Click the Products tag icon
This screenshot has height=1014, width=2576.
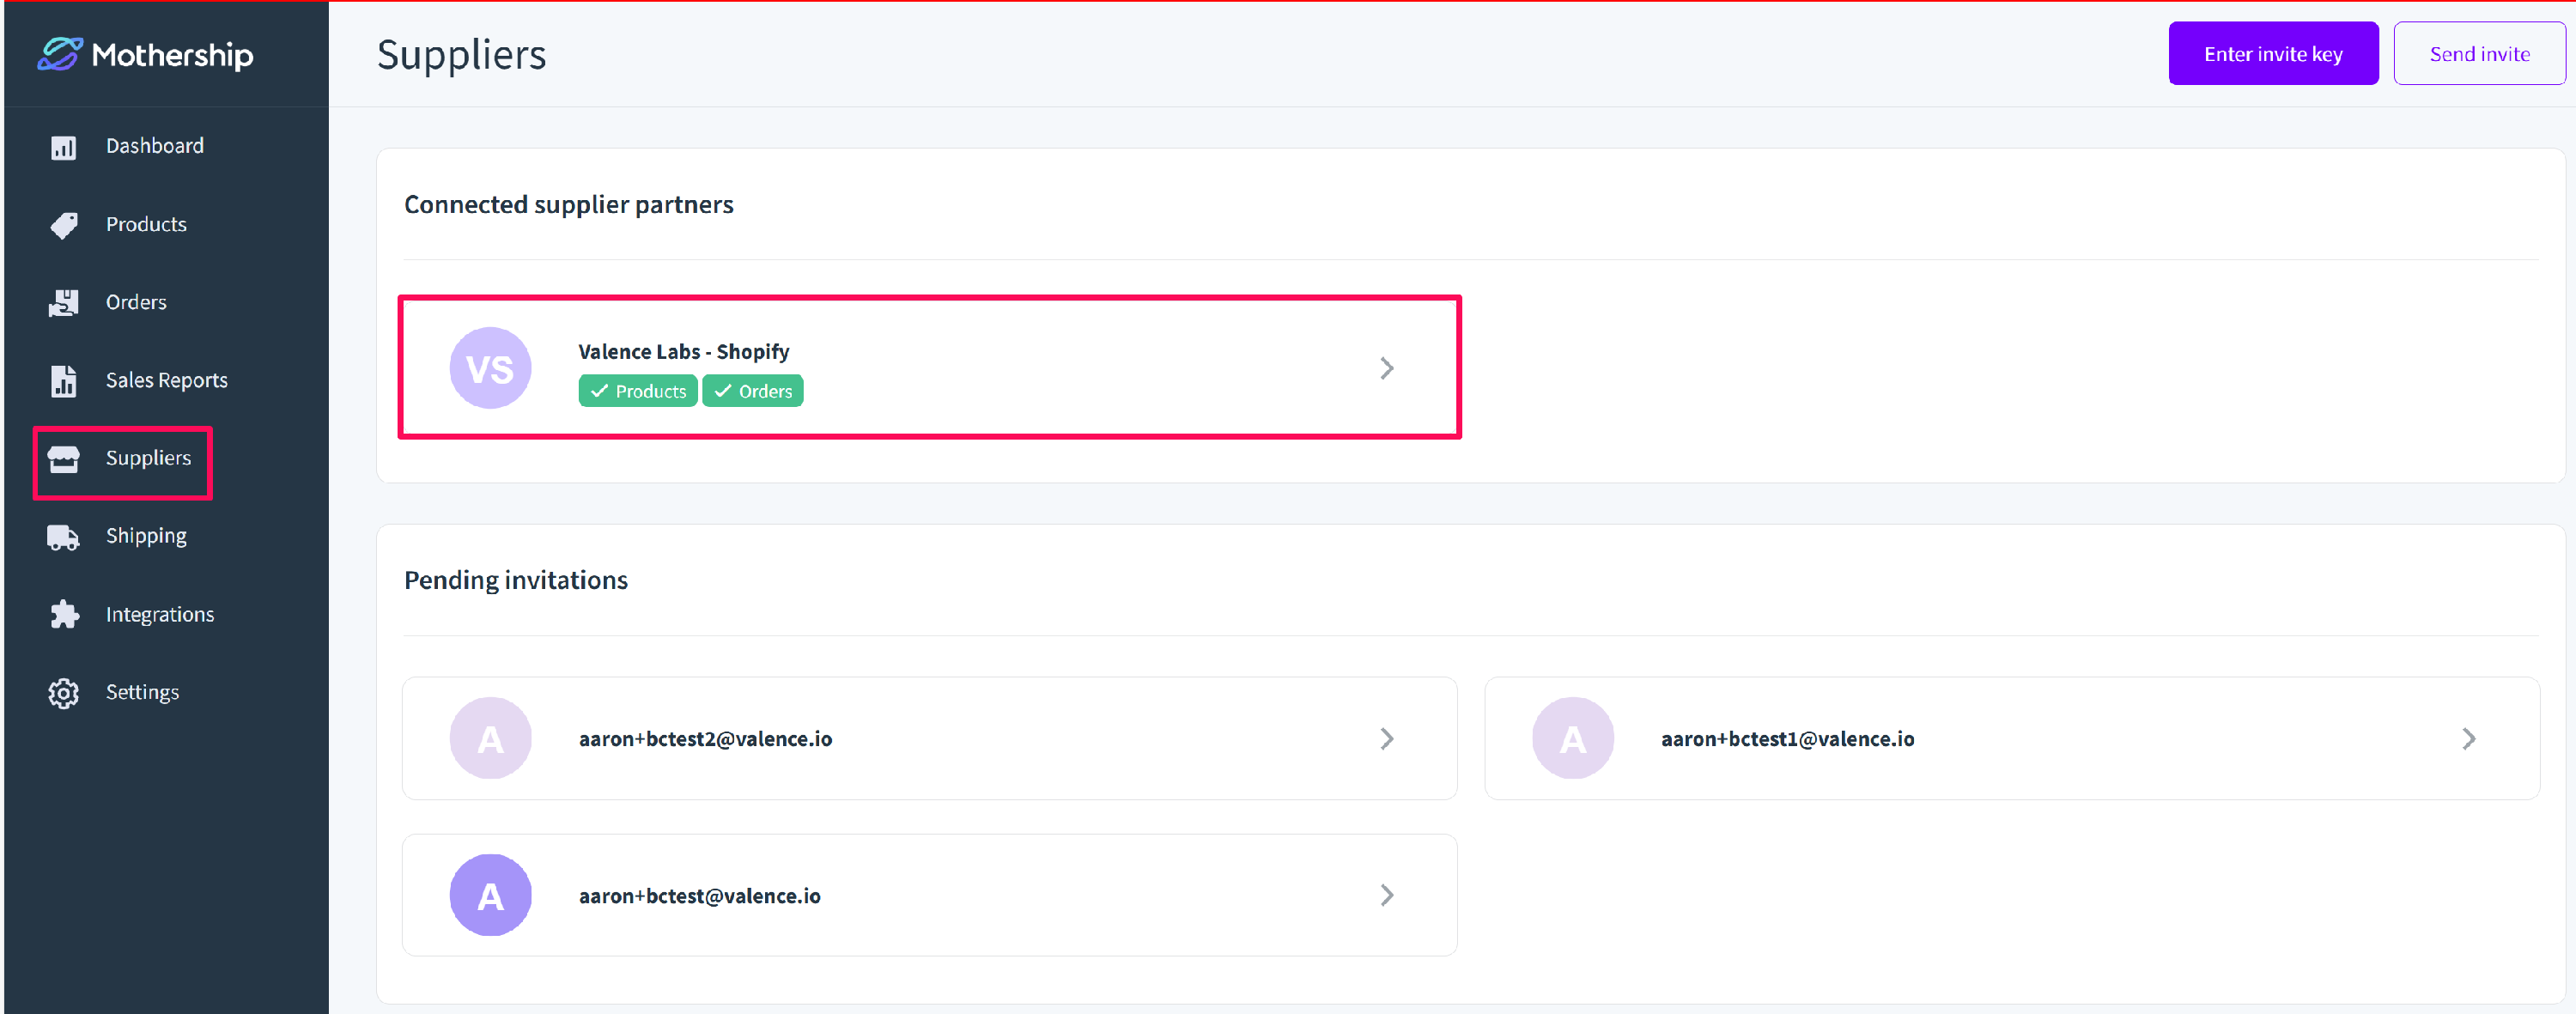(x=63, y=225)
